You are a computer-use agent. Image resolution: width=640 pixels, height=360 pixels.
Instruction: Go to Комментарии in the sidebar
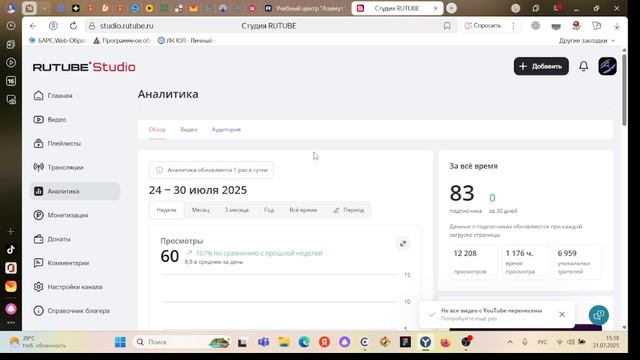point(61,263)
